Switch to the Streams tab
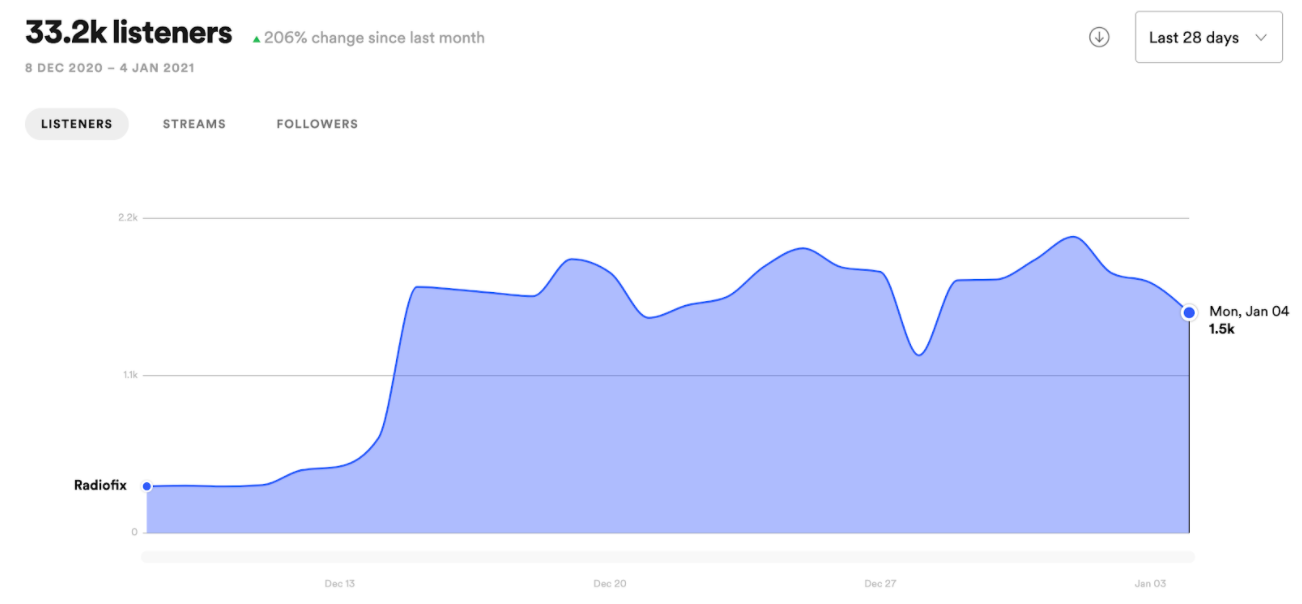1302x604 pixels. (x=194, y=124)
